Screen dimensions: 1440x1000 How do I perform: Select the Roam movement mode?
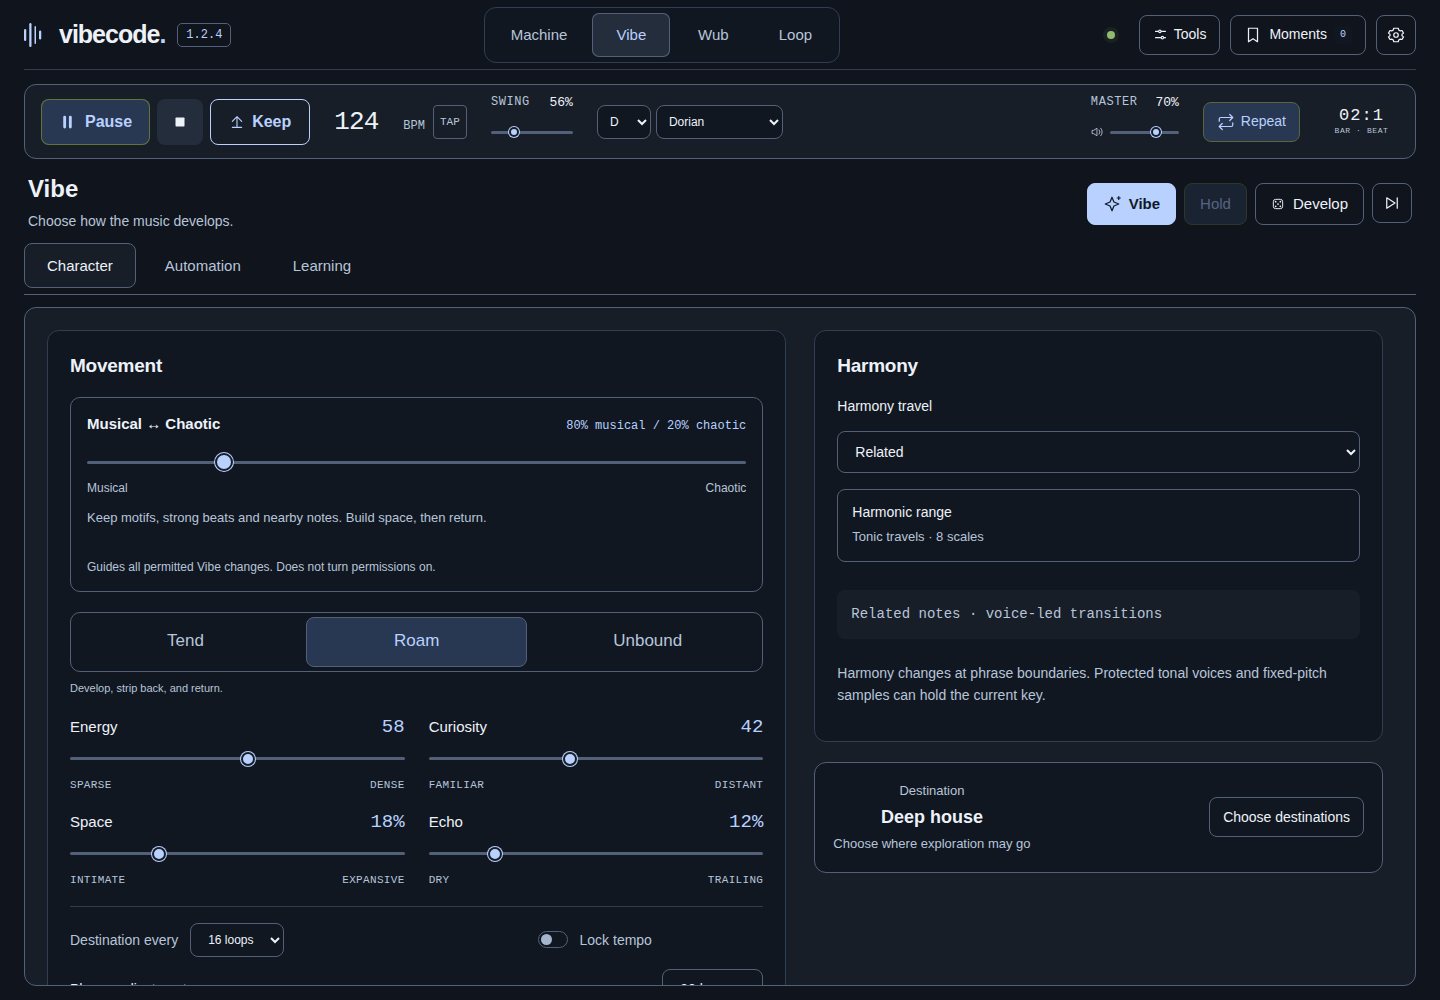pos(416,641)
